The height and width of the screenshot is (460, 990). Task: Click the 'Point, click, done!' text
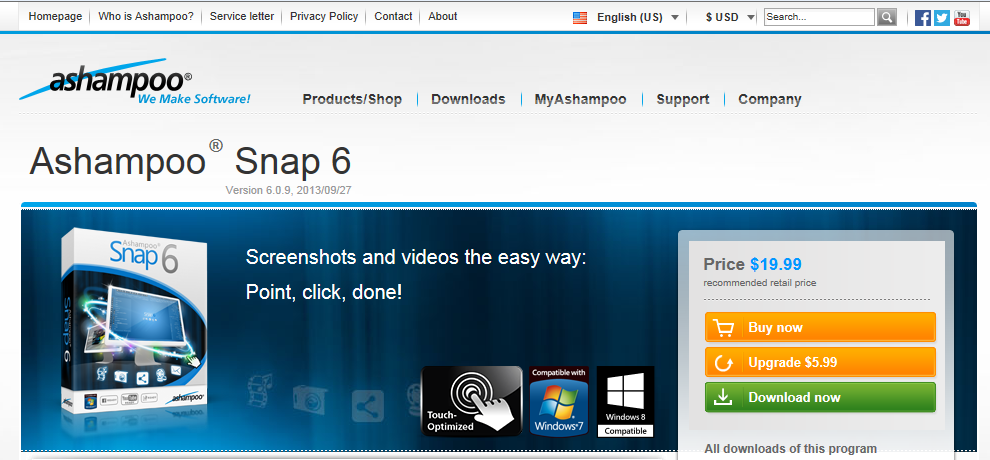324,292
